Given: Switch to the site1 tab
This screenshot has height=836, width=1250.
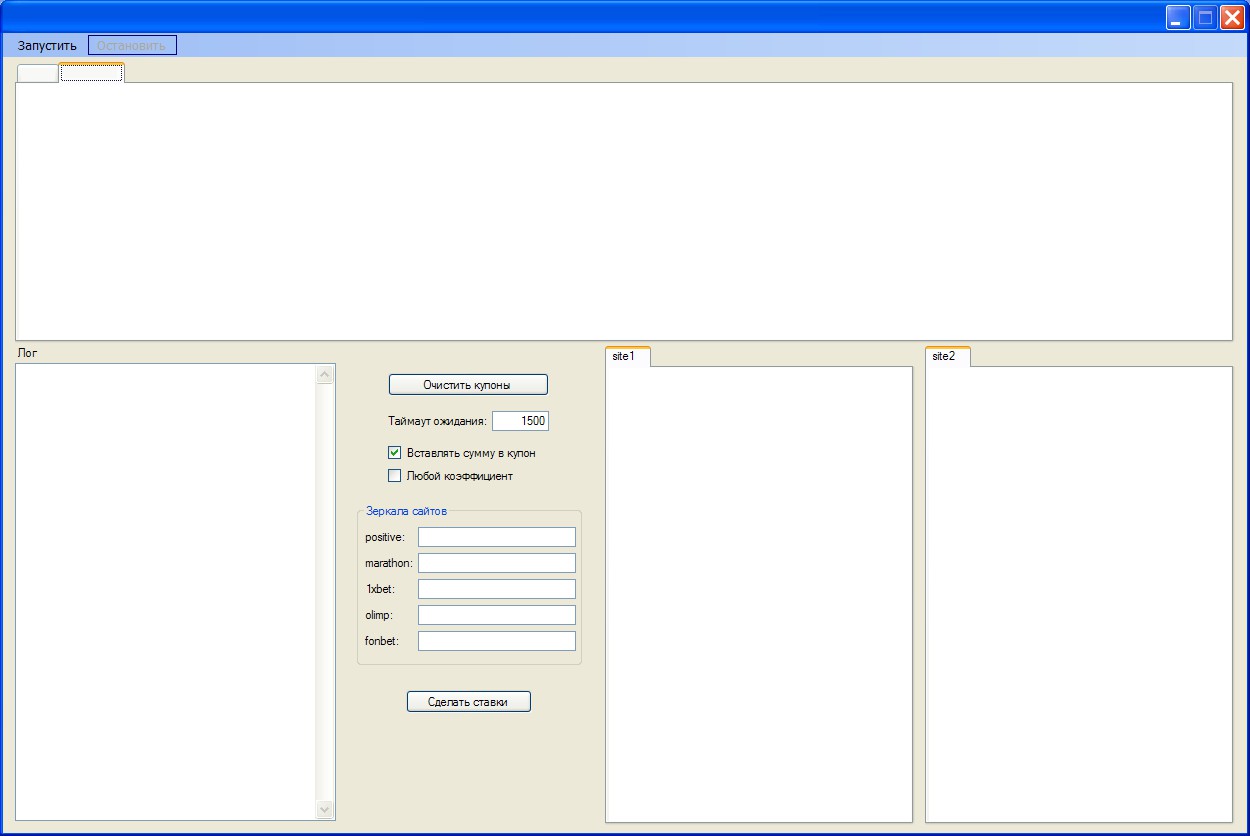Looking at the screenshot, I should click(628, 356).
